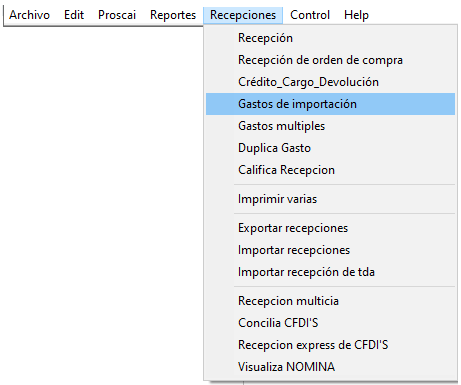
Task: Collapse the Recepciones menu
Action: click(x=243, y=15)
